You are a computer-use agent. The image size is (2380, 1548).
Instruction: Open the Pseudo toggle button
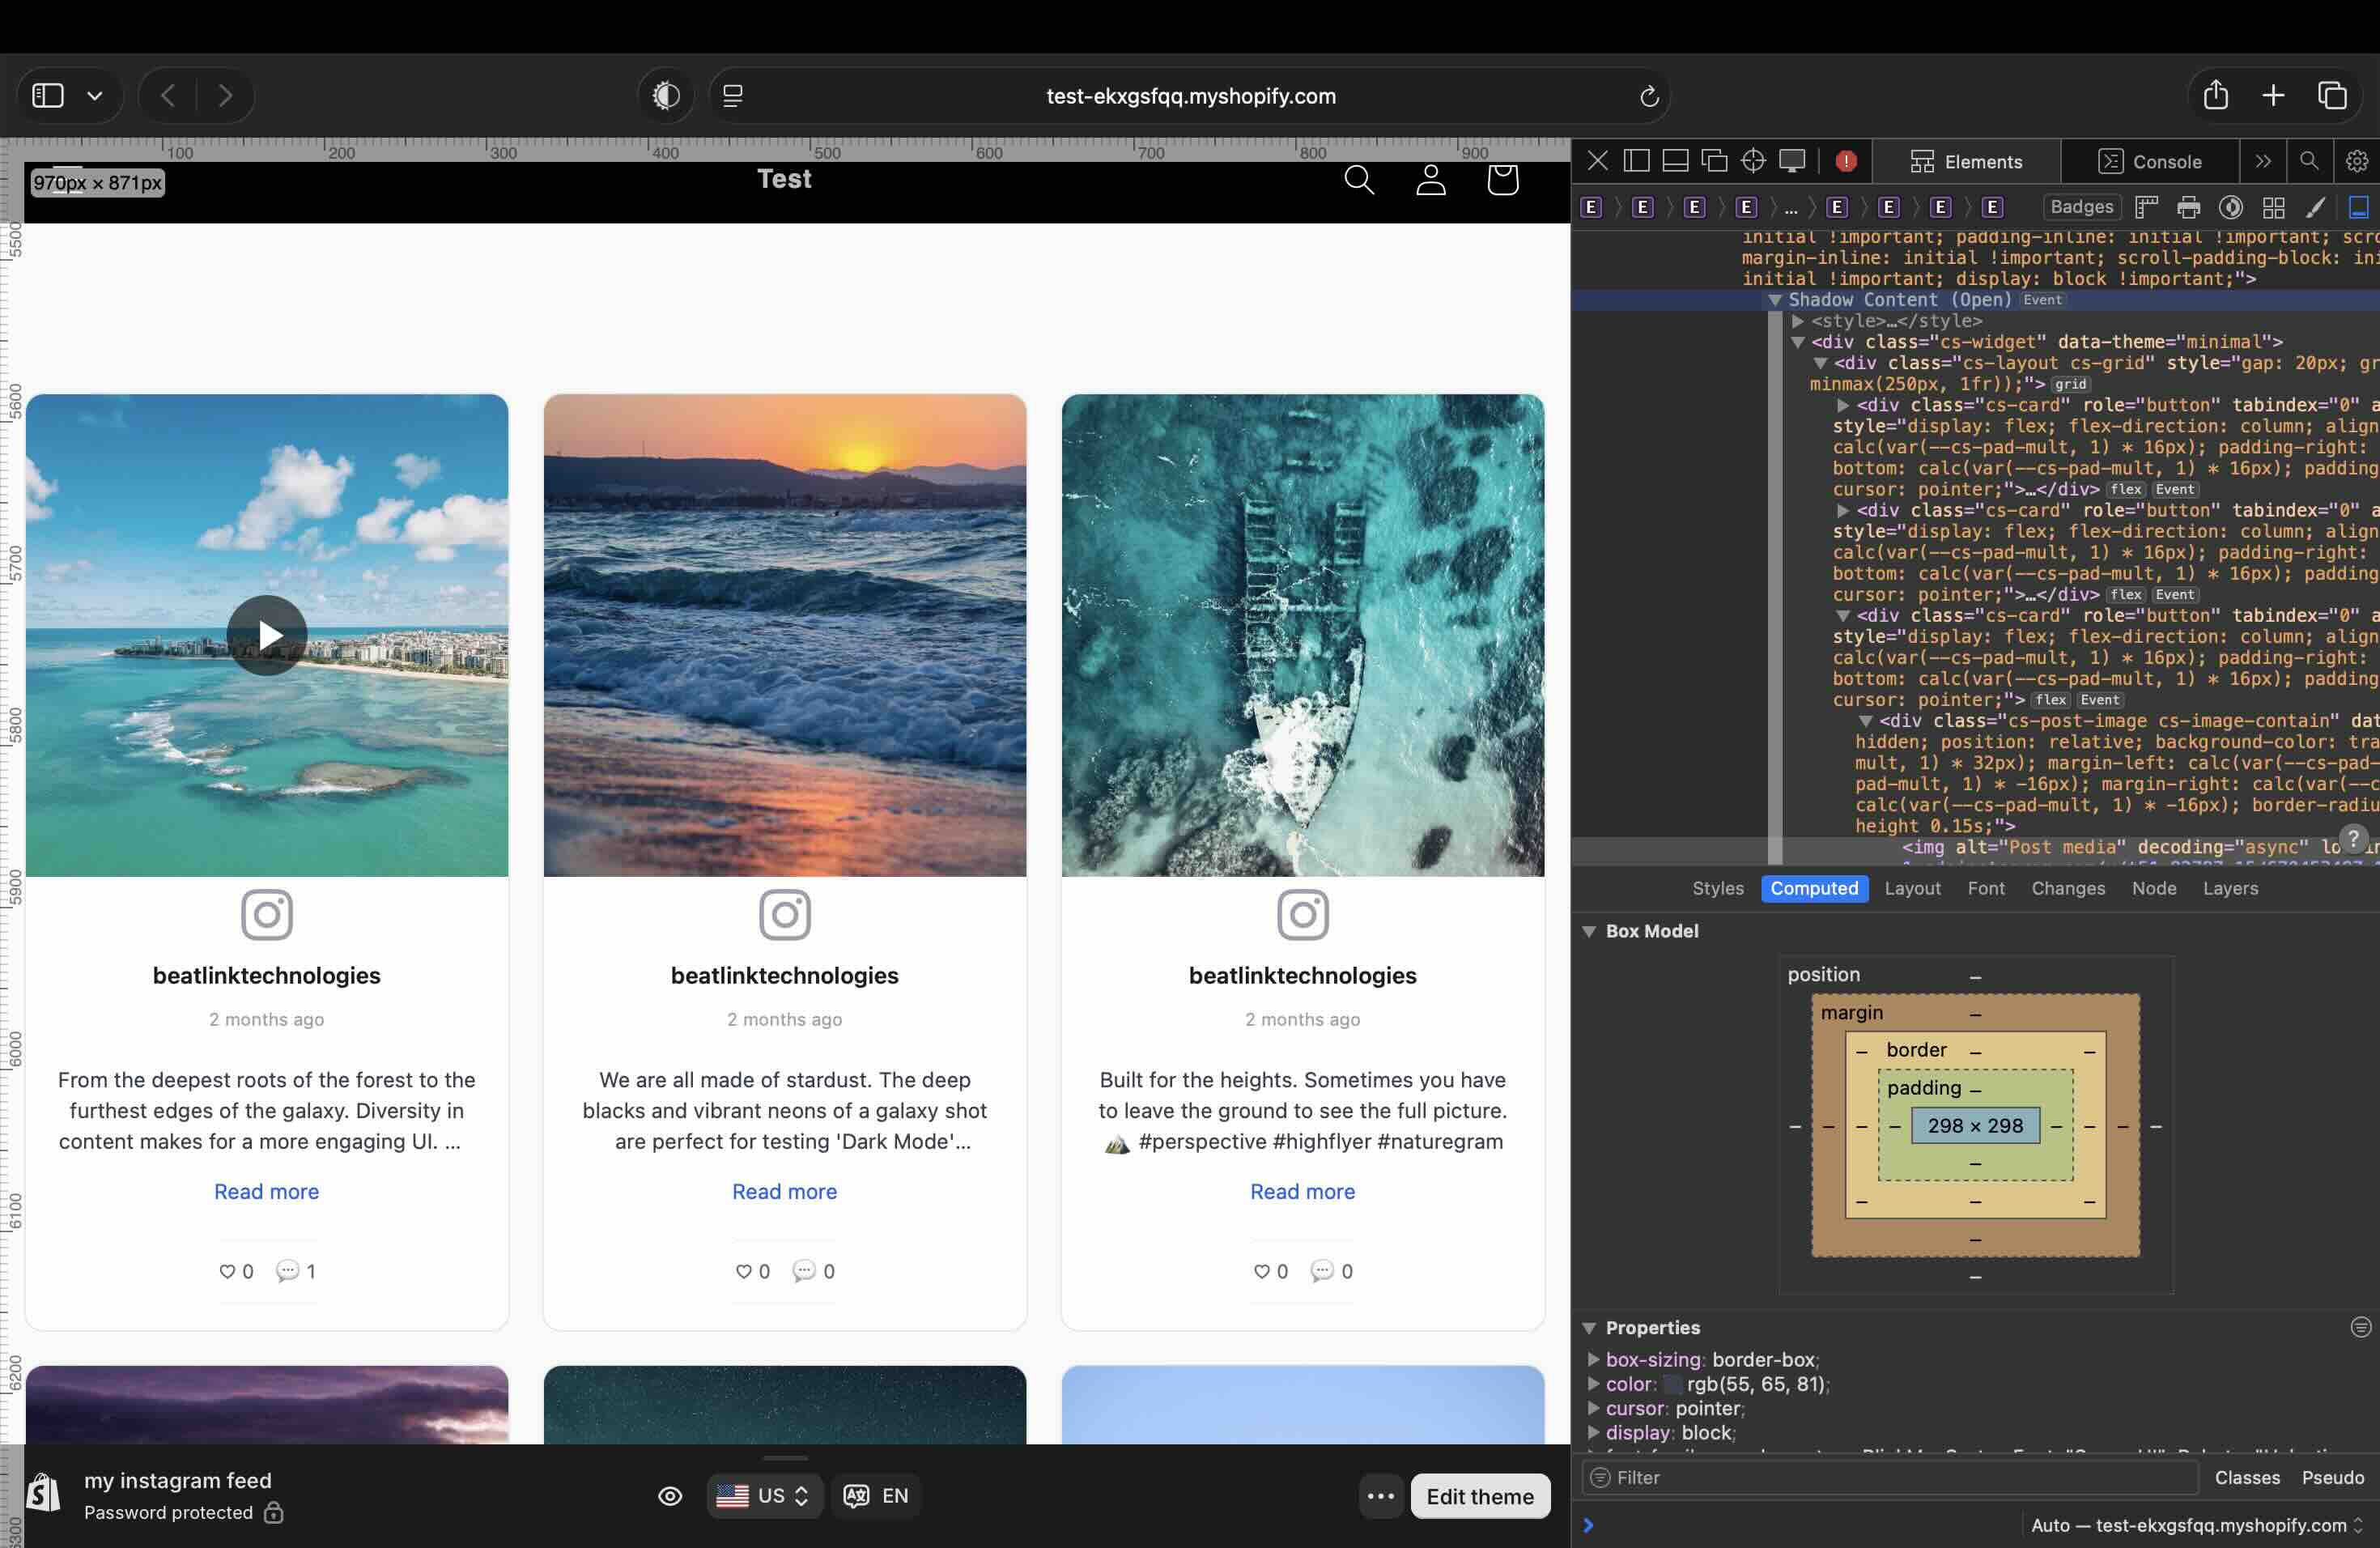coord(2333,1477)
